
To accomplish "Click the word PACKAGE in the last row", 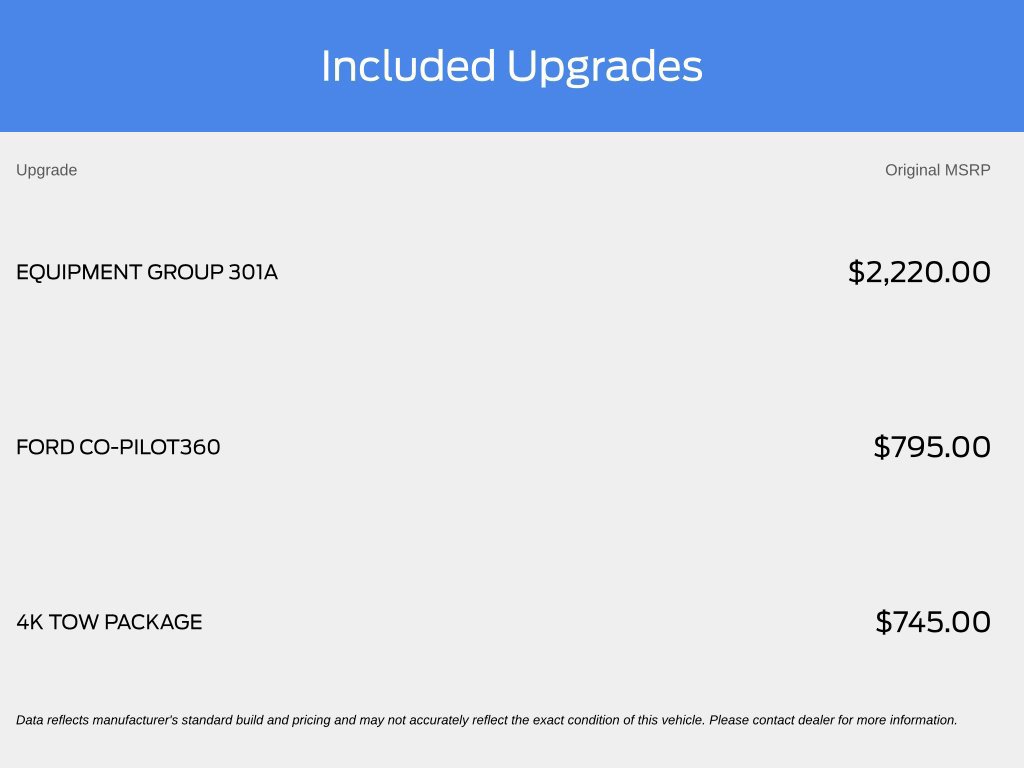I will (153, 622).
